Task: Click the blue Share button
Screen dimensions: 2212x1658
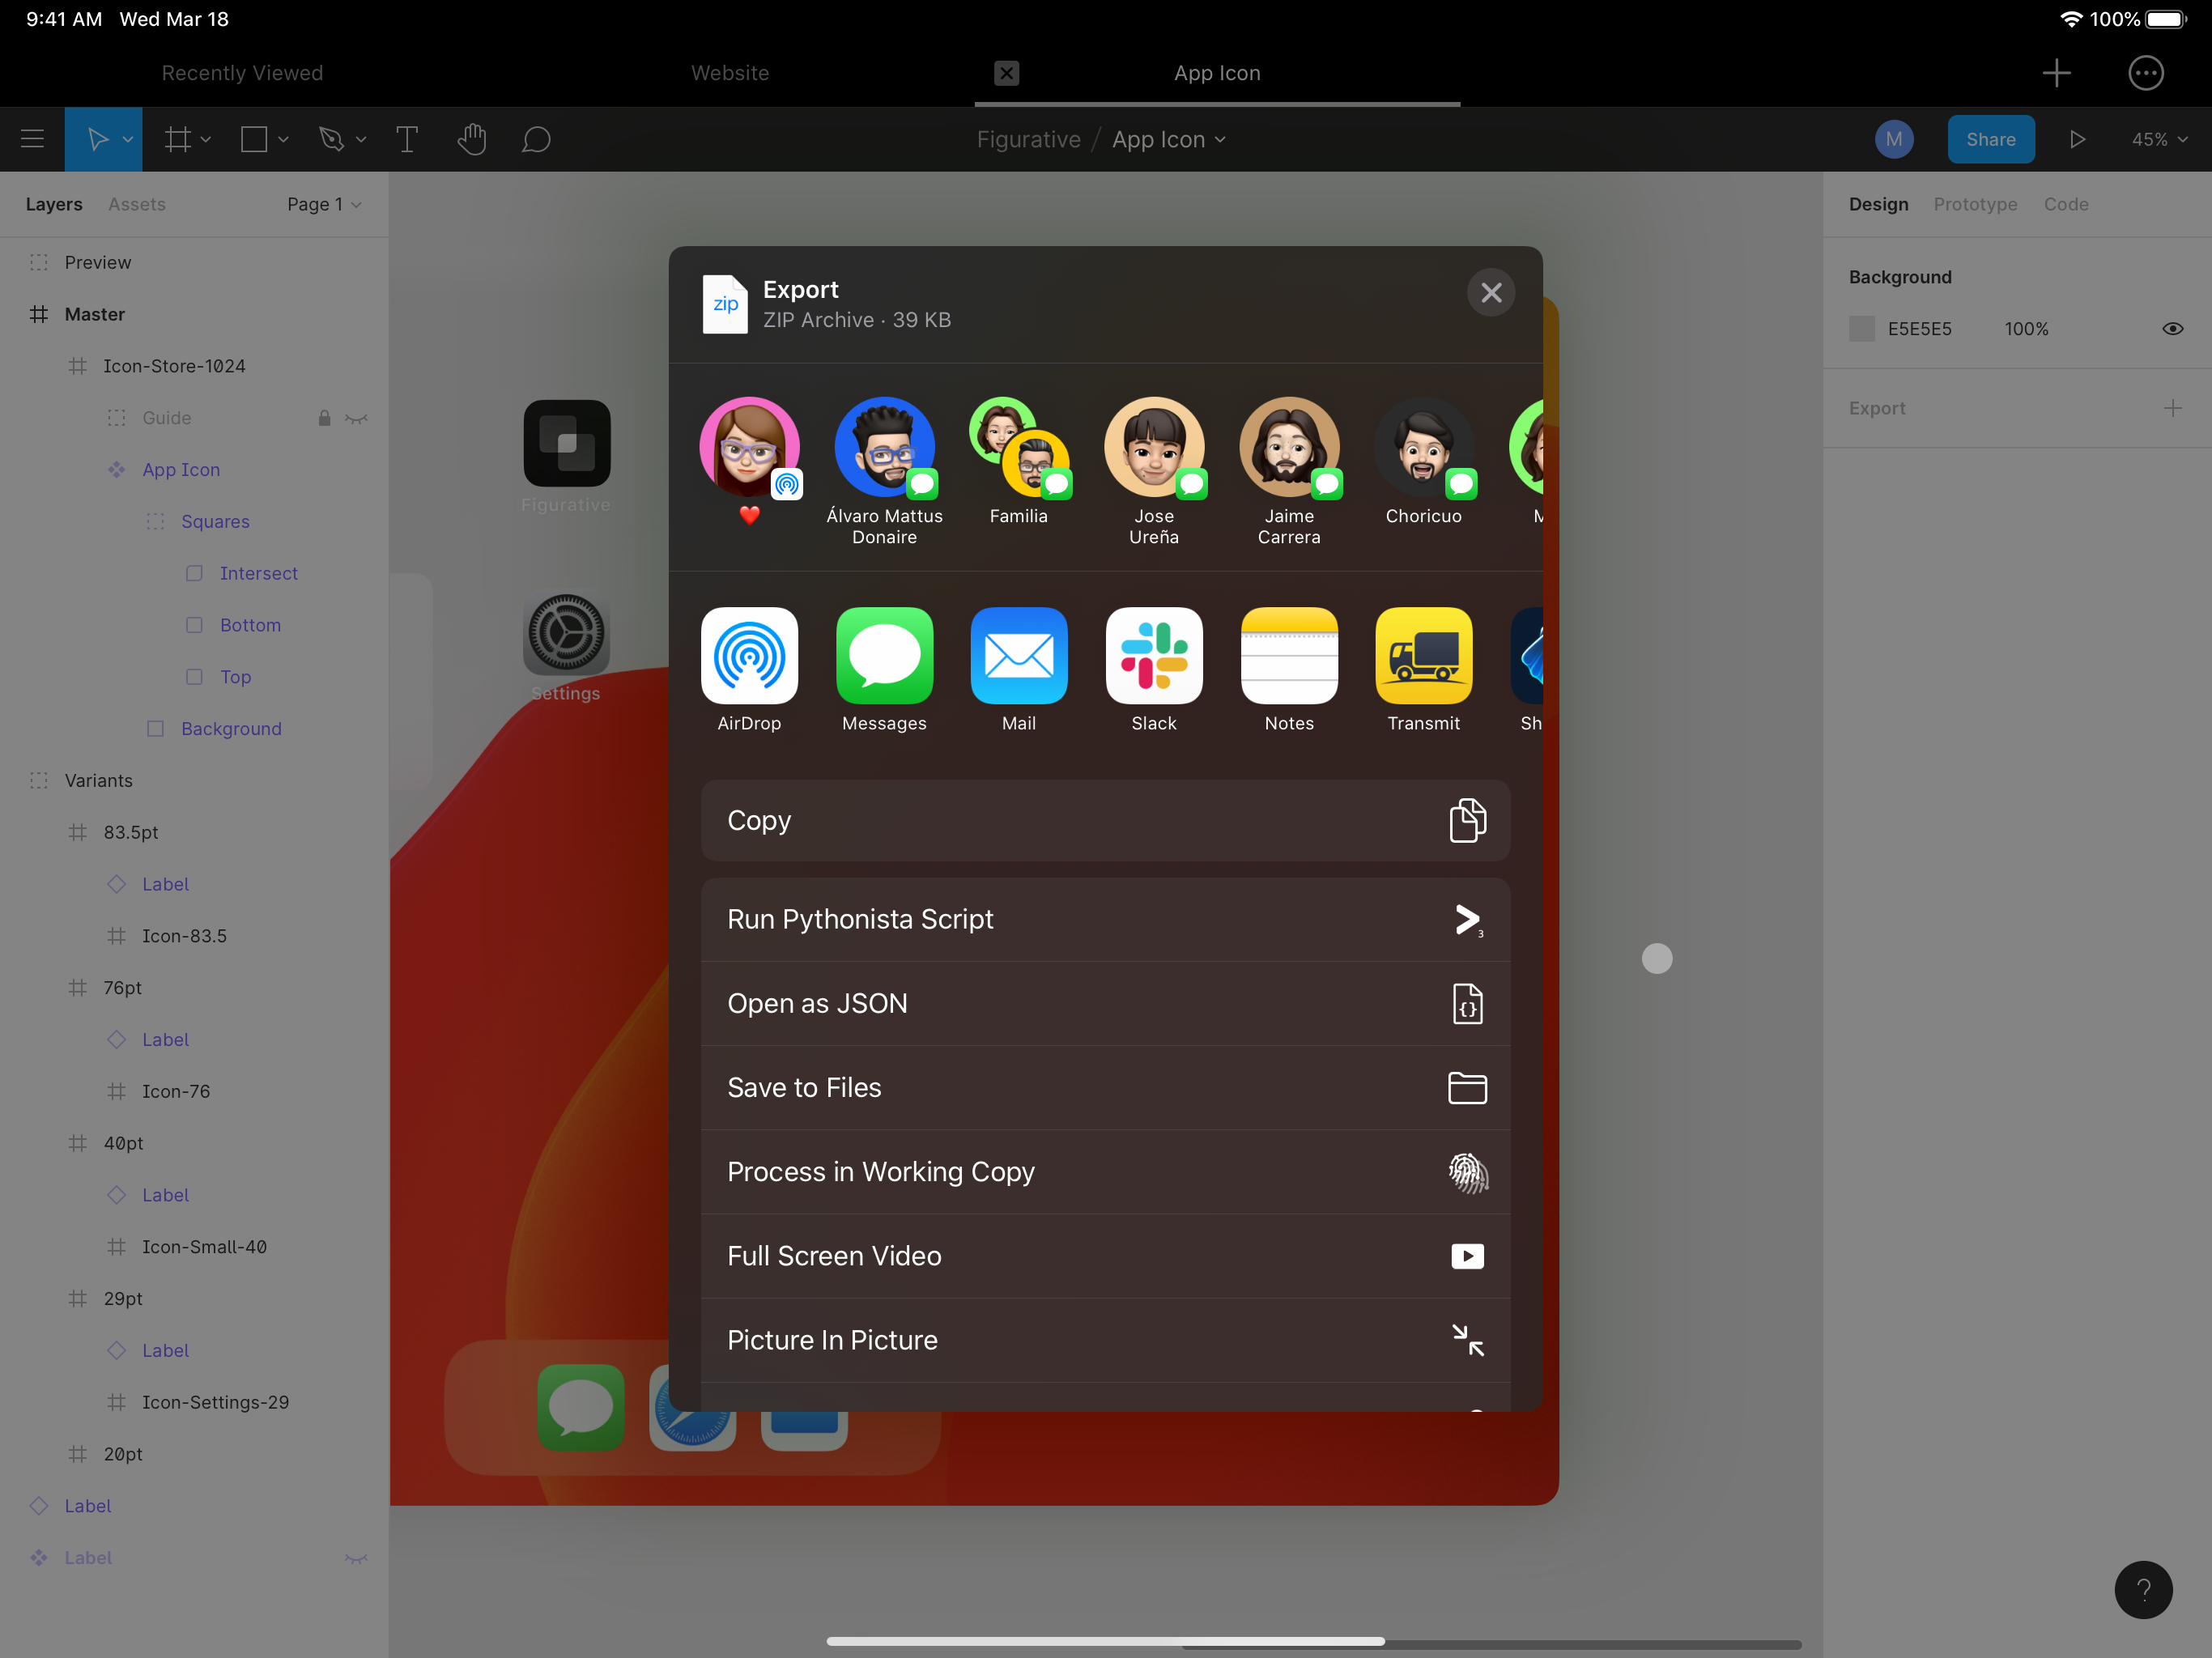Action: point(1990,139)
